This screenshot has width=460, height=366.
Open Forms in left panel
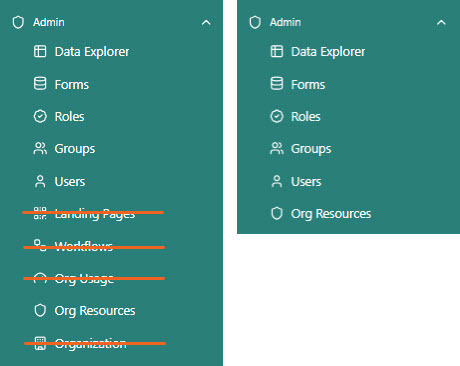72,84
